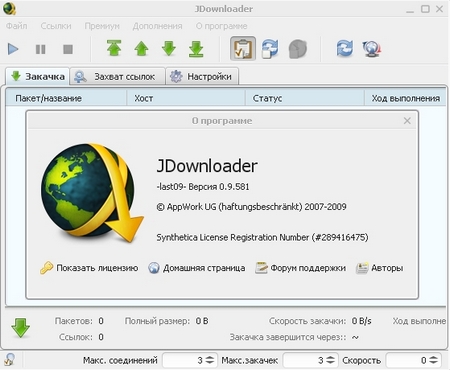Close the О программе dialog
Viewport: 450px width, 370px height.
click(407, 121)
